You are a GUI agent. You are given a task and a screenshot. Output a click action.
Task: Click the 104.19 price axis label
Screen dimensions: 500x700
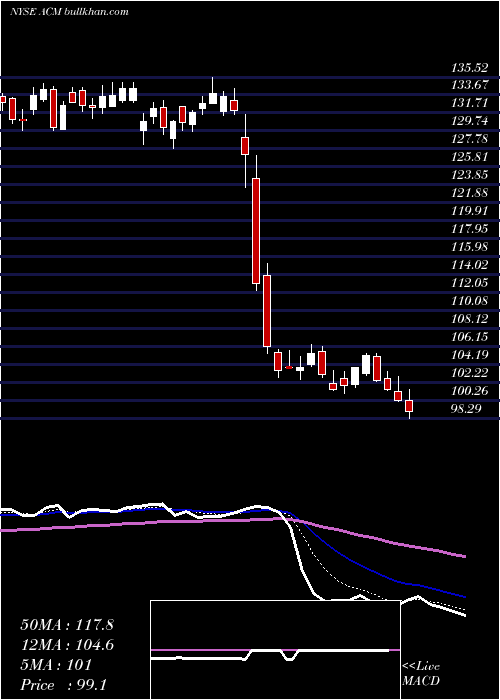click(x=470, y=355)
